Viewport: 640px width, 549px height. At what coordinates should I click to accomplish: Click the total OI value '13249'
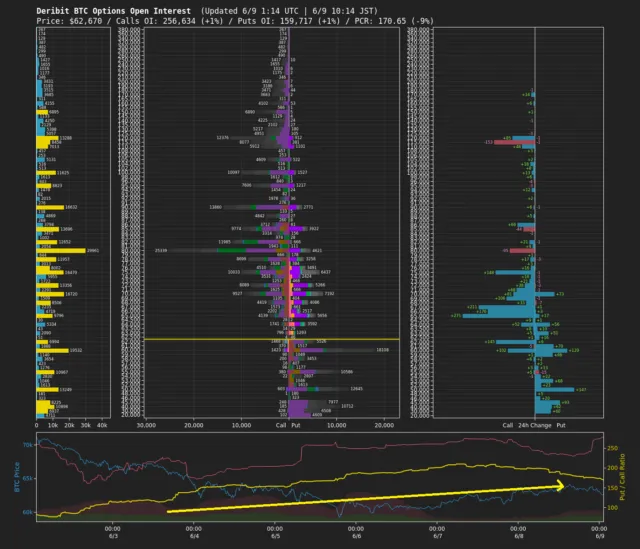pos(65,389)
